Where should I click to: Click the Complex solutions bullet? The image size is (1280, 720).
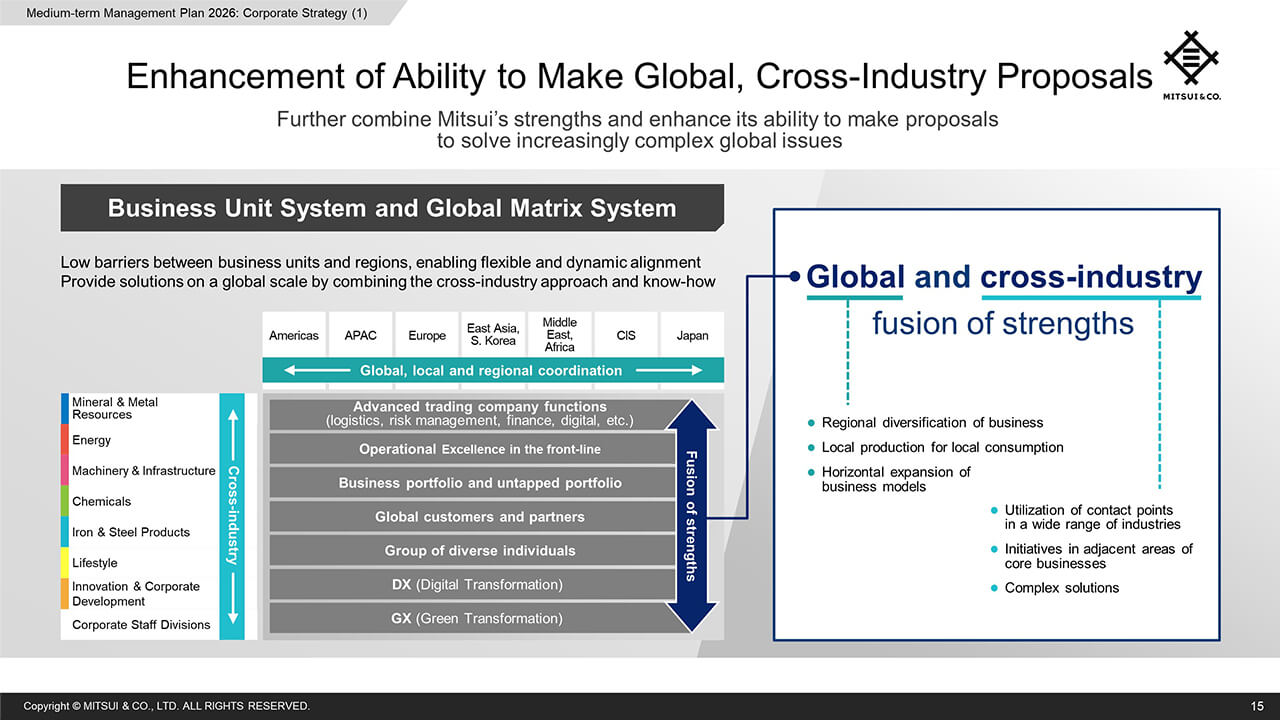point(1061,588)
